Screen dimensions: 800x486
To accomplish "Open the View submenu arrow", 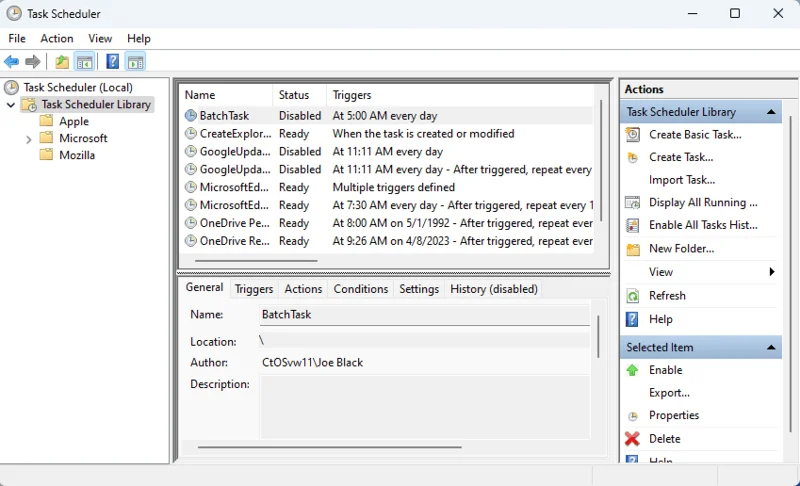I will [771, 272].
